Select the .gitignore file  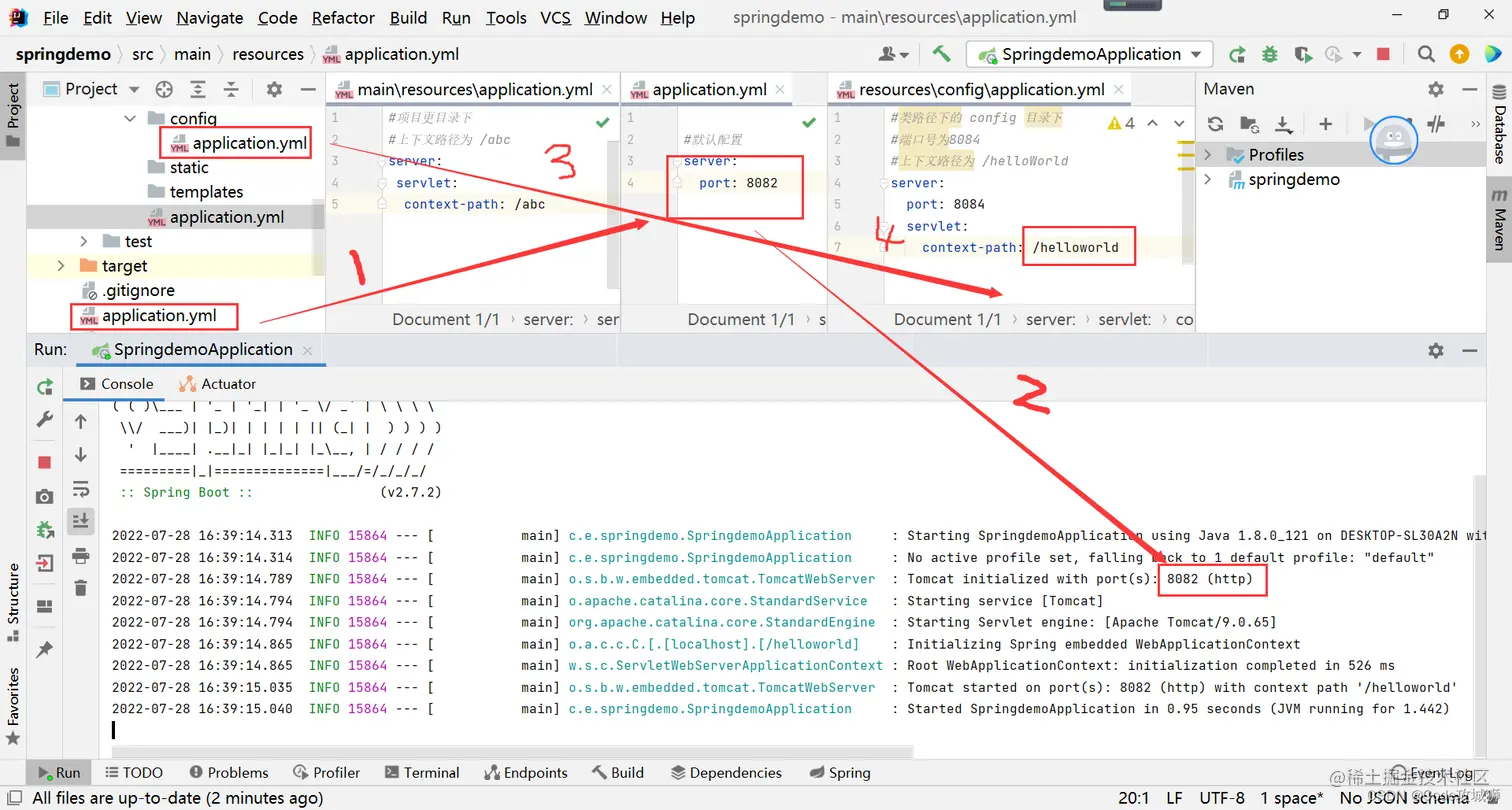pos(127,290)
